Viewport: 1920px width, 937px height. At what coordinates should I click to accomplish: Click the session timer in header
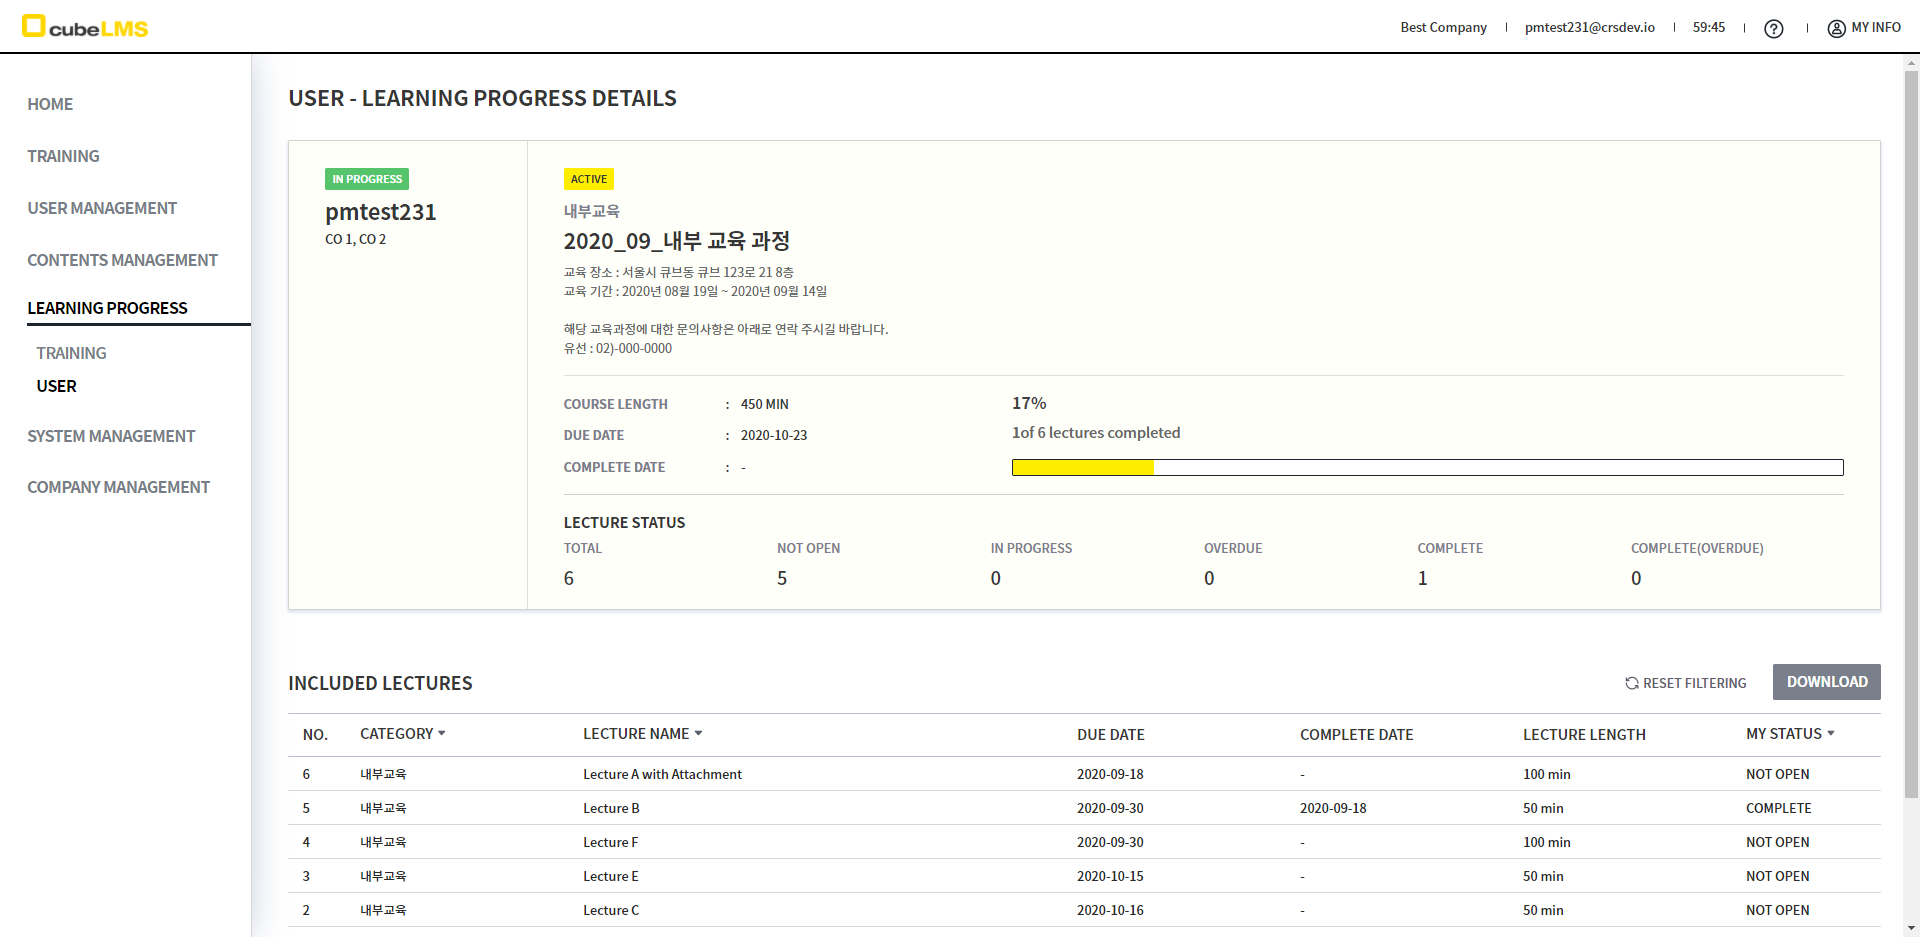(1708, 28)
